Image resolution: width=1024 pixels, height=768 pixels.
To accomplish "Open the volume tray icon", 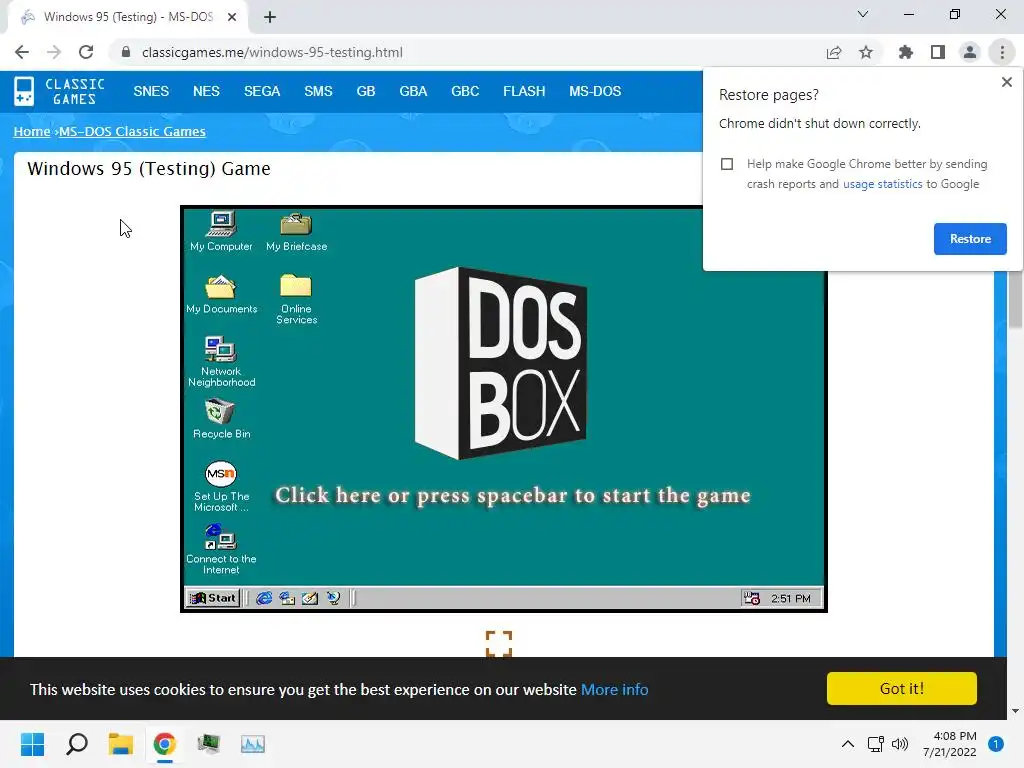I will pos(900,744).
